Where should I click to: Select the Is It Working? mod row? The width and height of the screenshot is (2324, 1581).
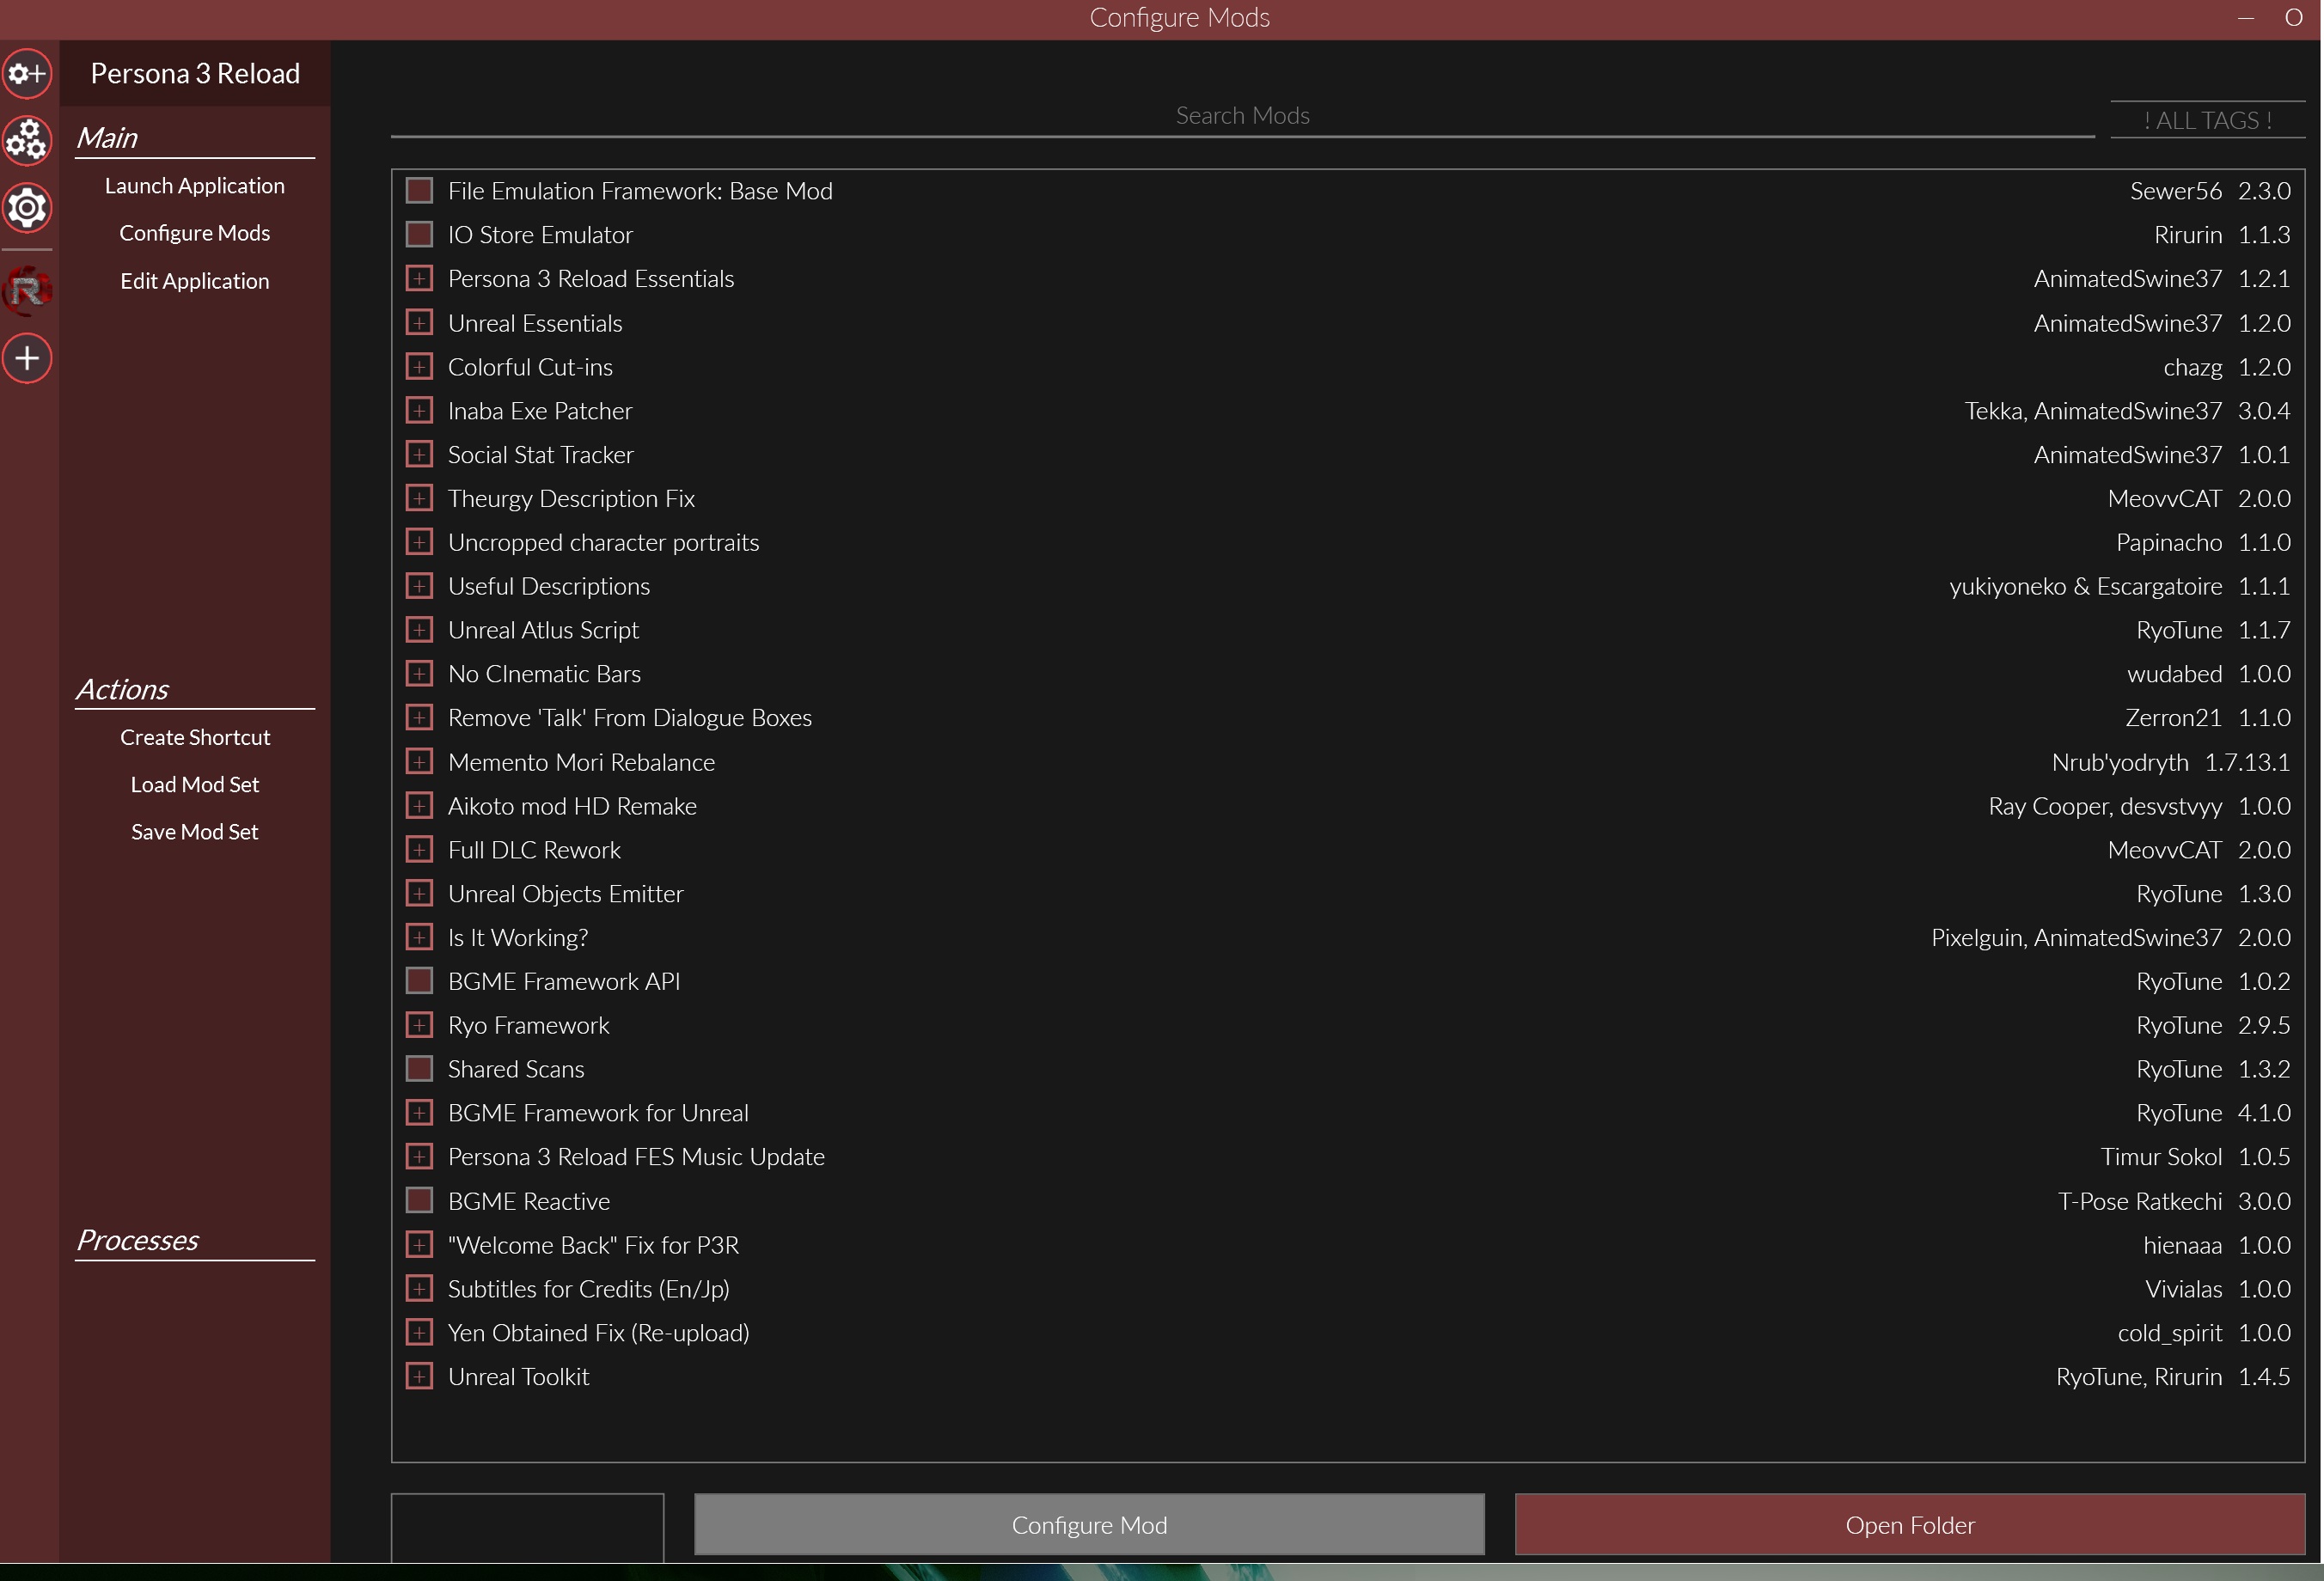(x=1348, y=937)
